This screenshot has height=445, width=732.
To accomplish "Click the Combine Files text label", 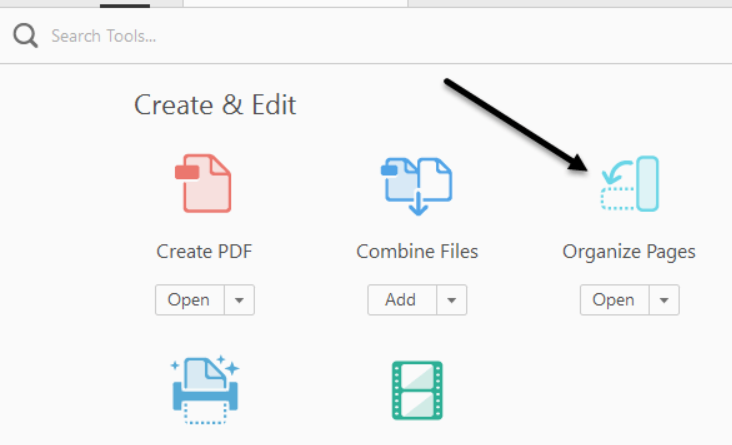I will [417, 252].
